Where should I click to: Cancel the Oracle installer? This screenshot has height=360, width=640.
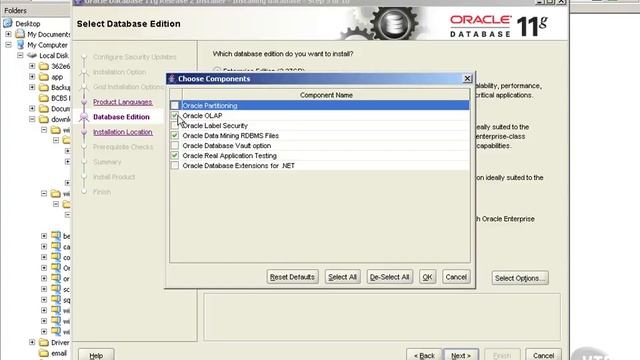point(543,356)
